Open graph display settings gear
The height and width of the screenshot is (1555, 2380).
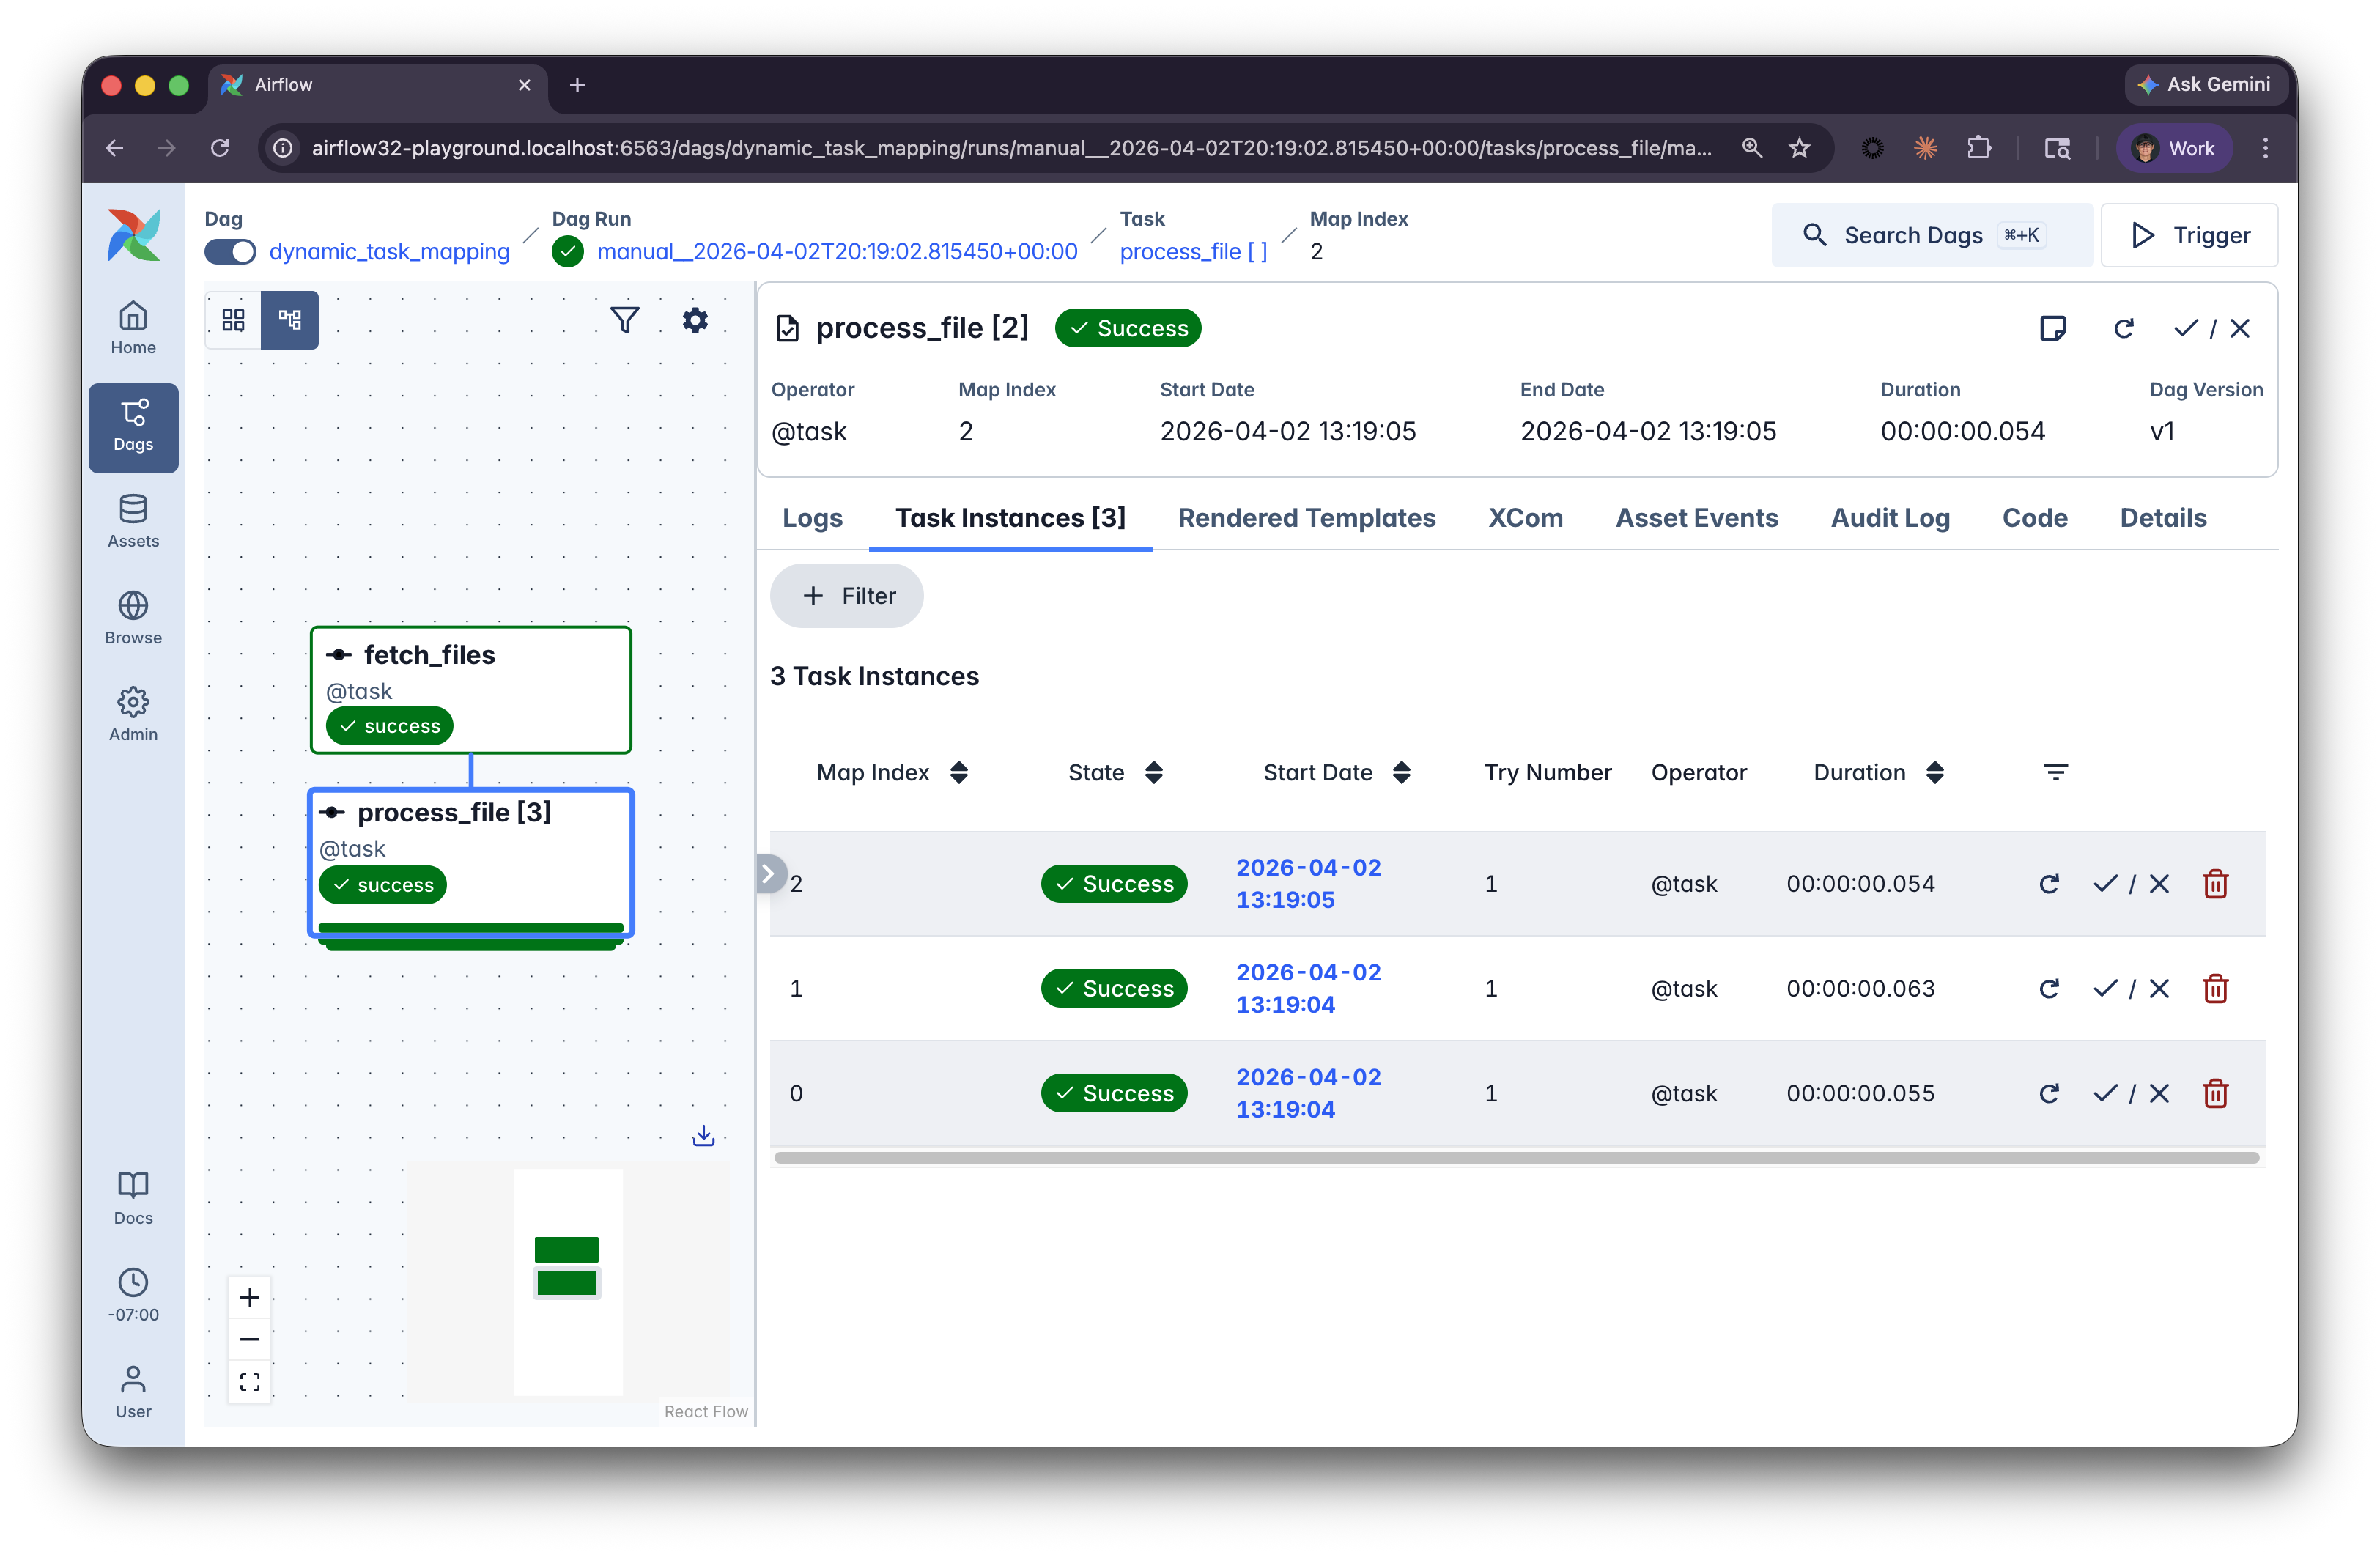(x=695, y=320)
